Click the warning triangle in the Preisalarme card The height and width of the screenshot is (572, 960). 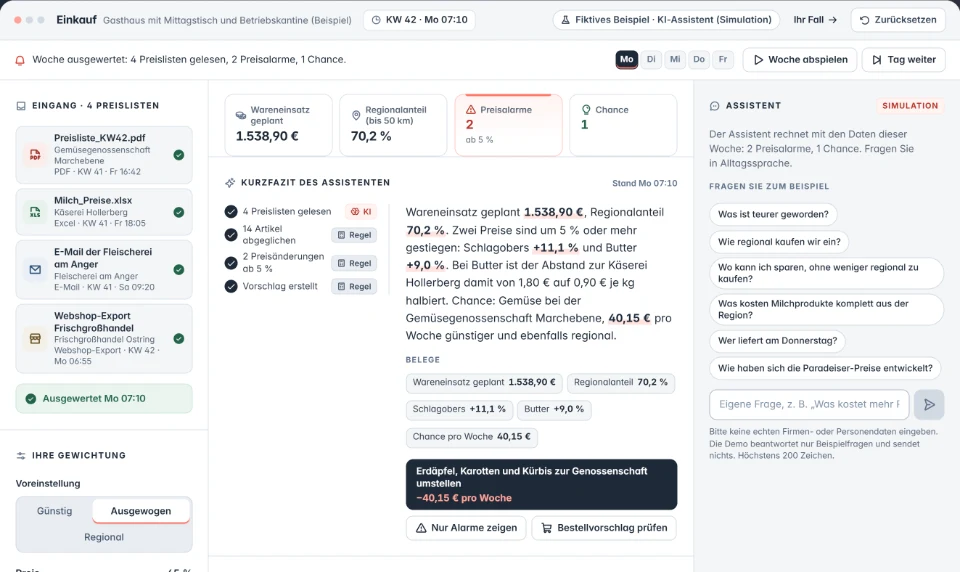471,110
